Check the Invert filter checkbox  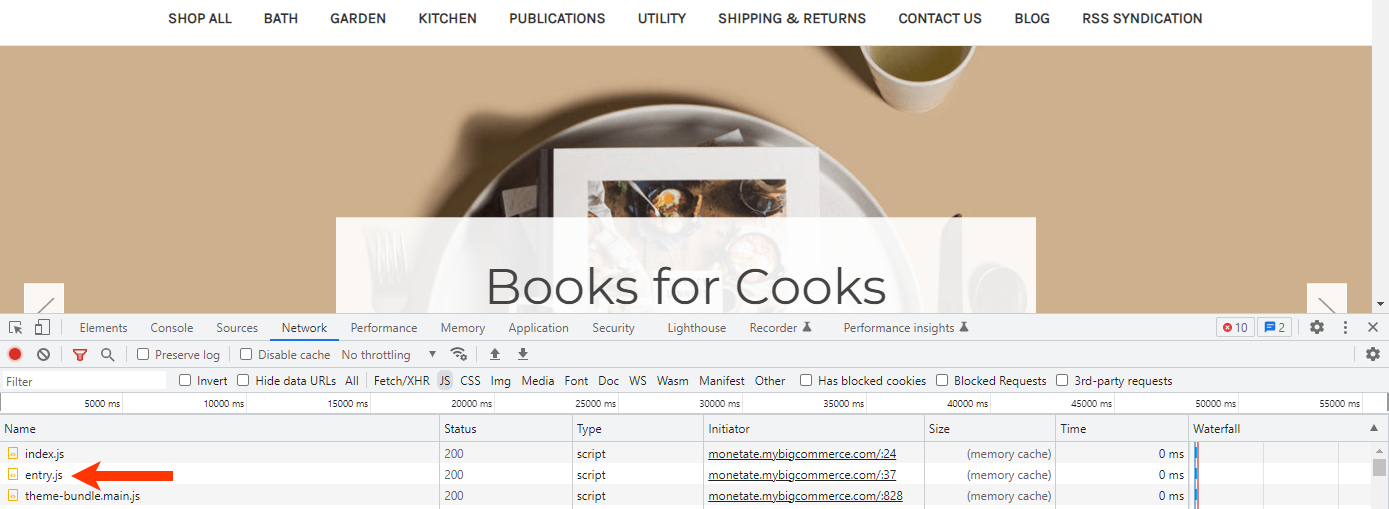185,380
